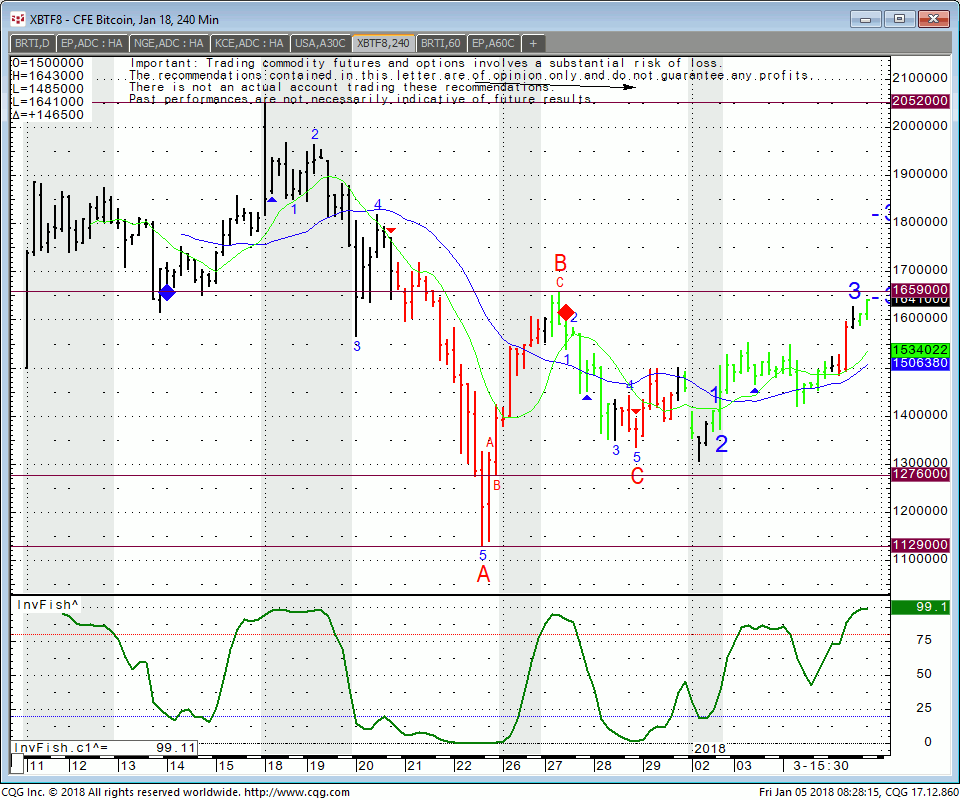Click the green 99.1 indicator value box

click(x=920, y=607)
